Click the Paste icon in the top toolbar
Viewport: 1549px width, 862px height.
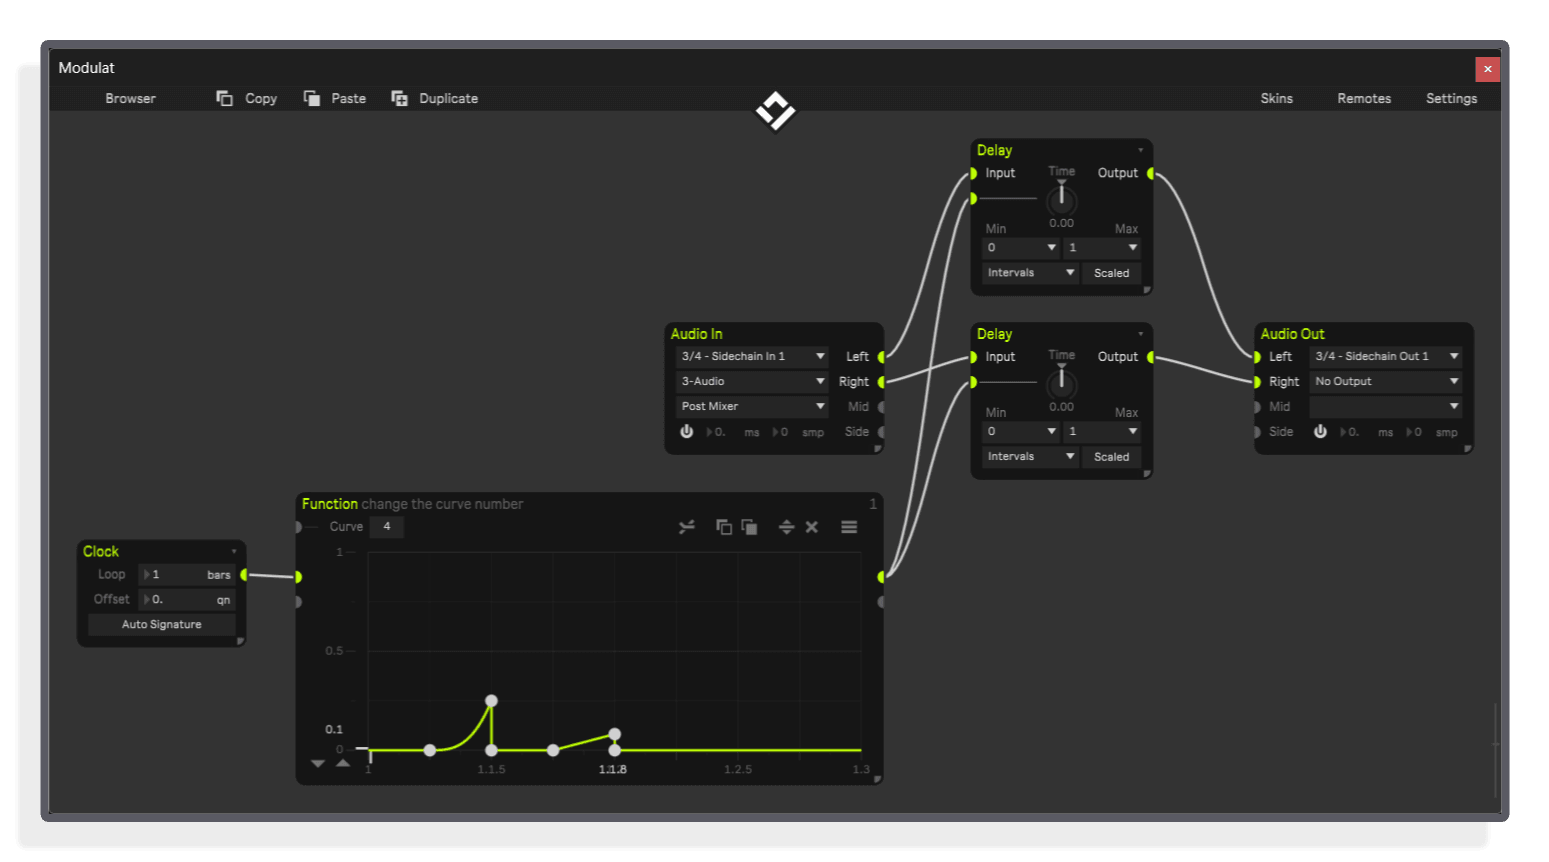coord(312,98)
